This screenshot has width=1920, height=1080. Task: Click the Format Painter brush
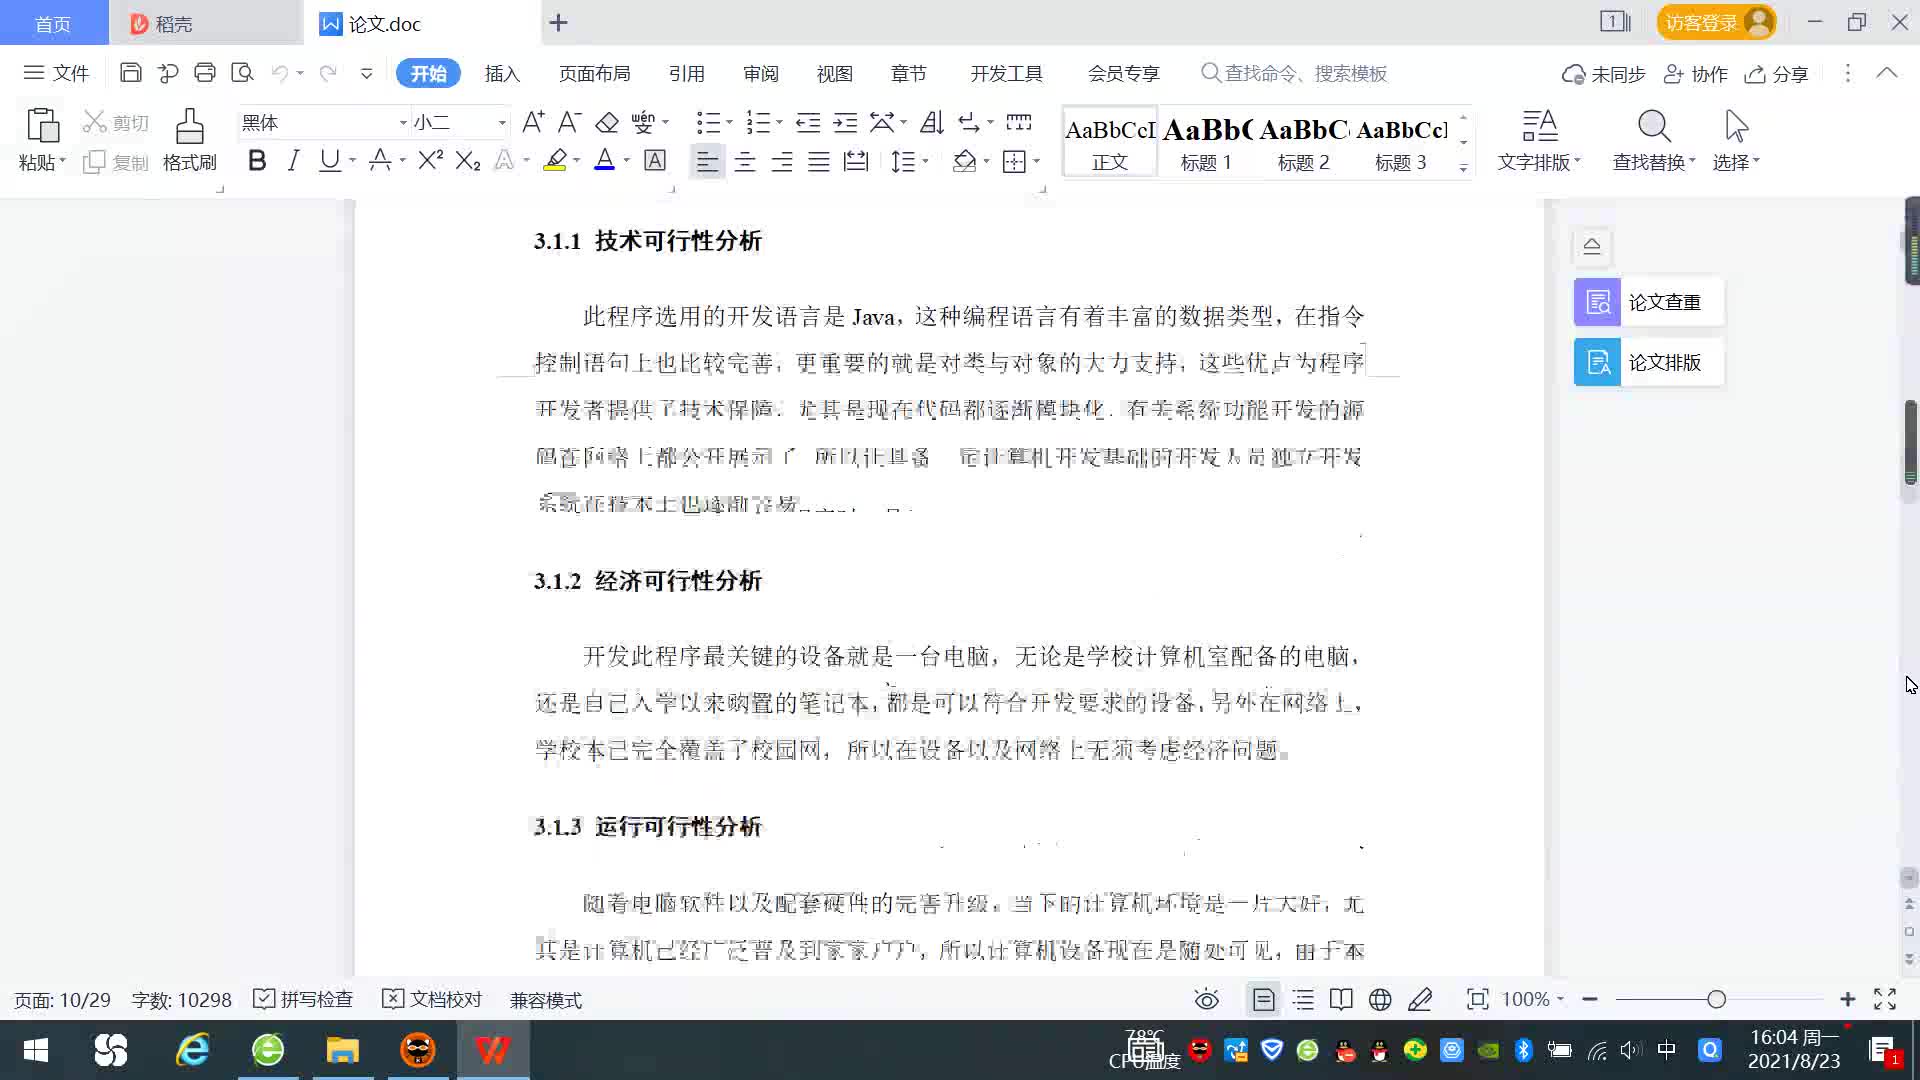tap(190, 128)
